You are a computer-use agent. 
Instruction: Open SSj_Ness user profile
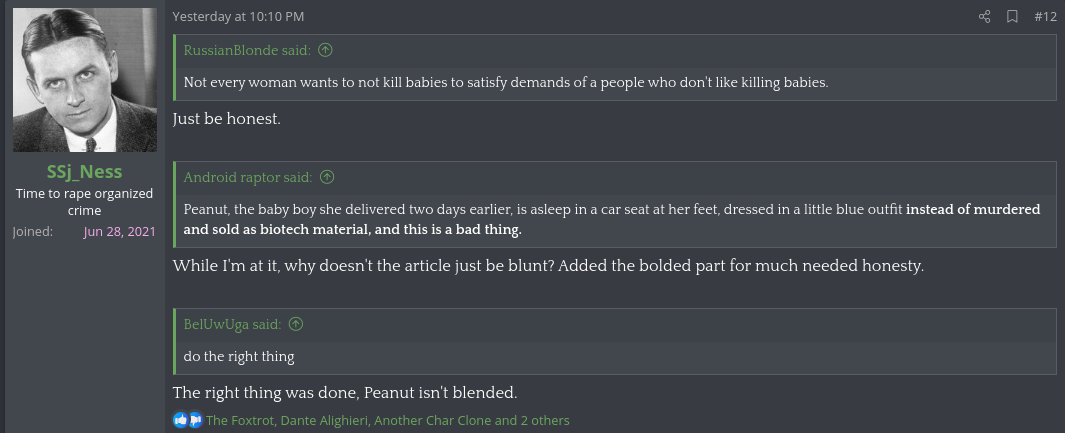coord(84,171)
